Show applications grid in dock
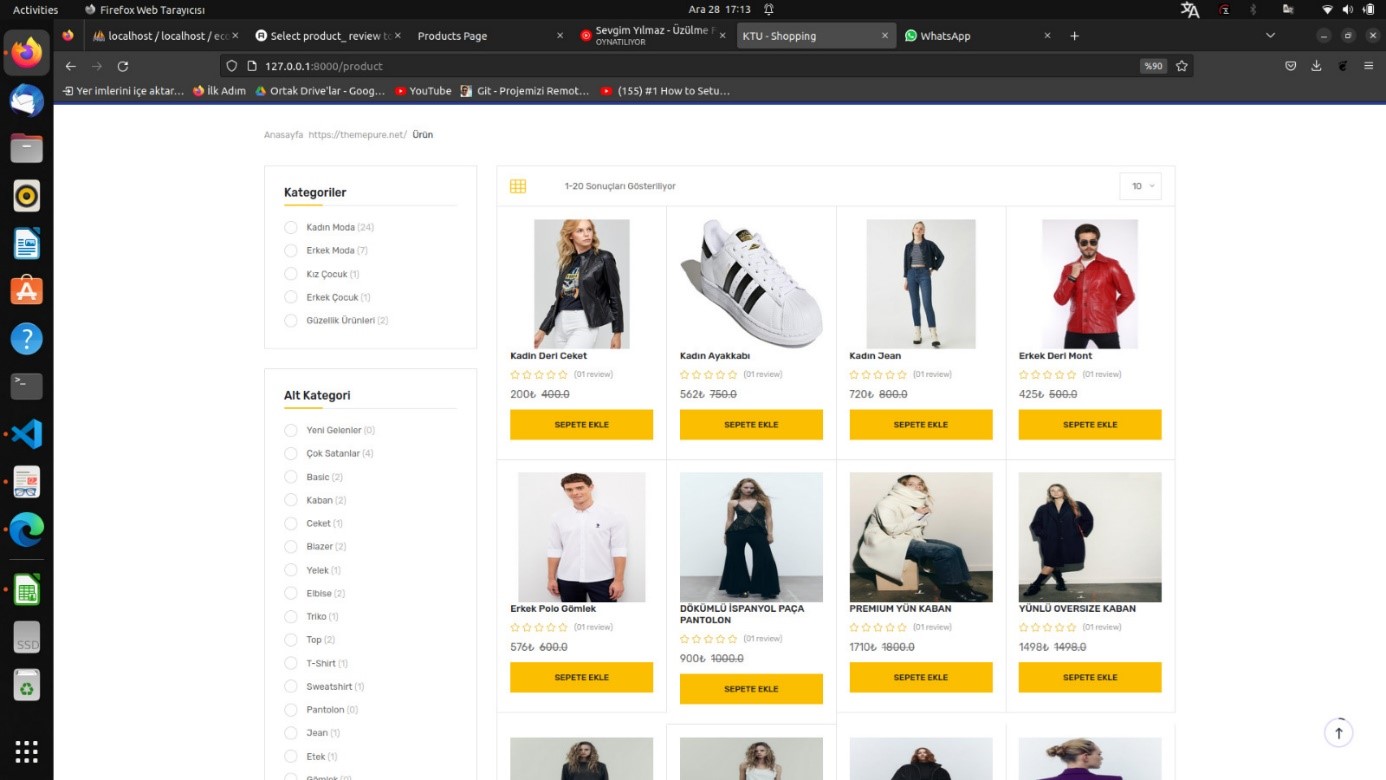Screen dimensions: 1386x780 coord(27,751)
